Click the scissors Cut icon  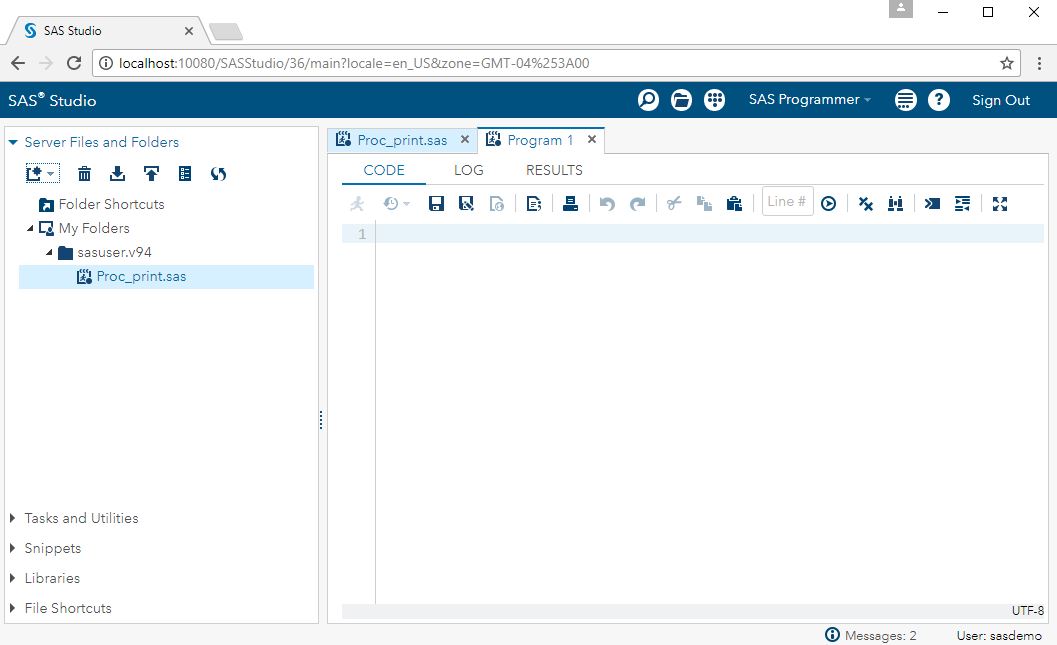pos(674,204)
